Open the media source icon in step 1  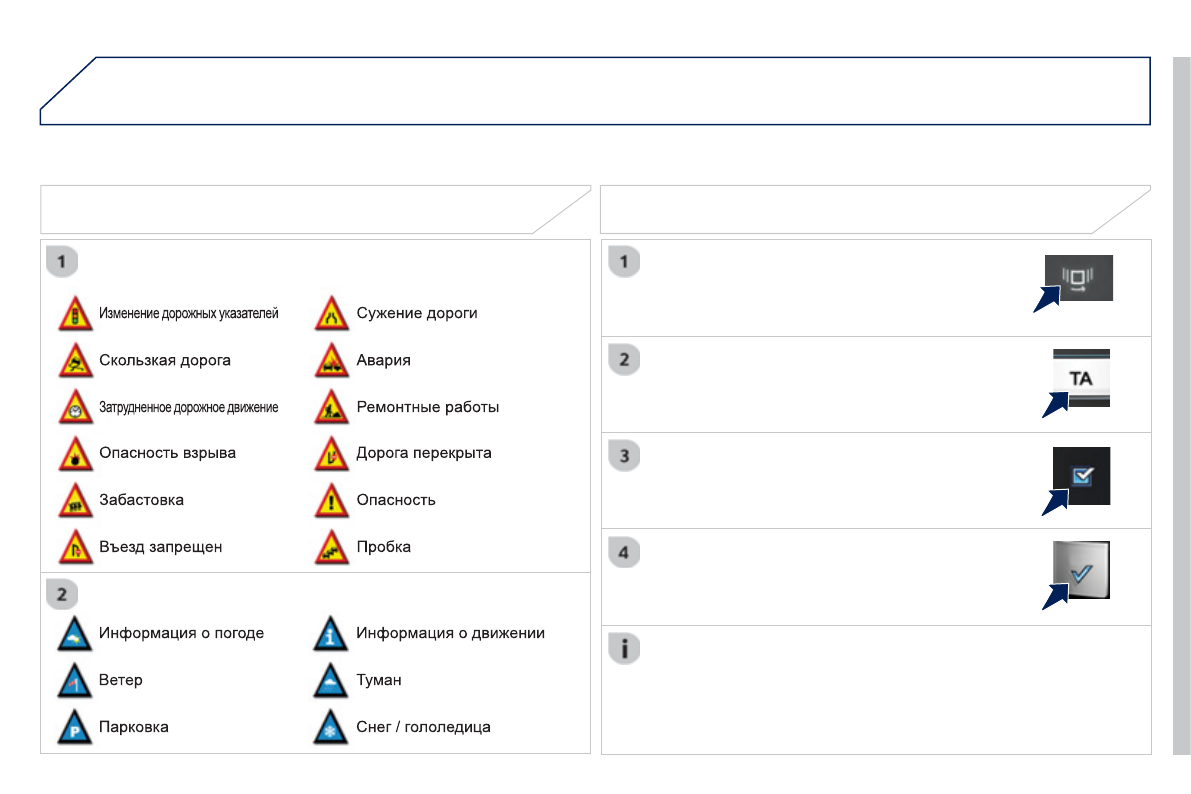(x=1080, y=278)
